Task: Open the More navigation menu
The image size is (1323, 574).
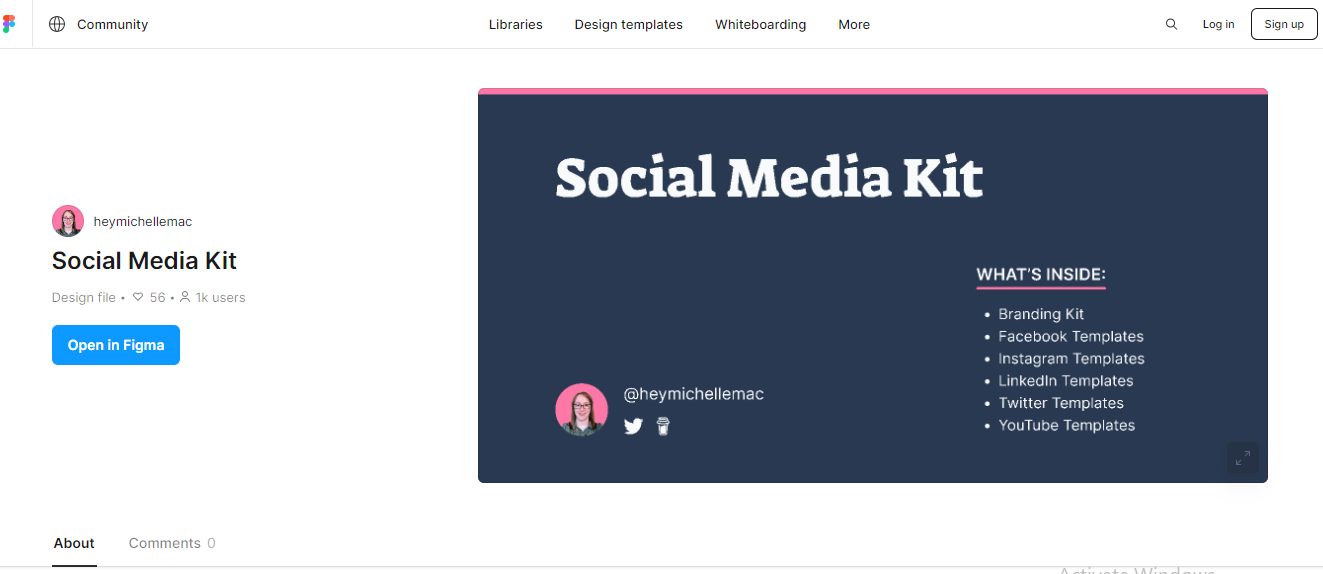Action: [x=853, y=24]
